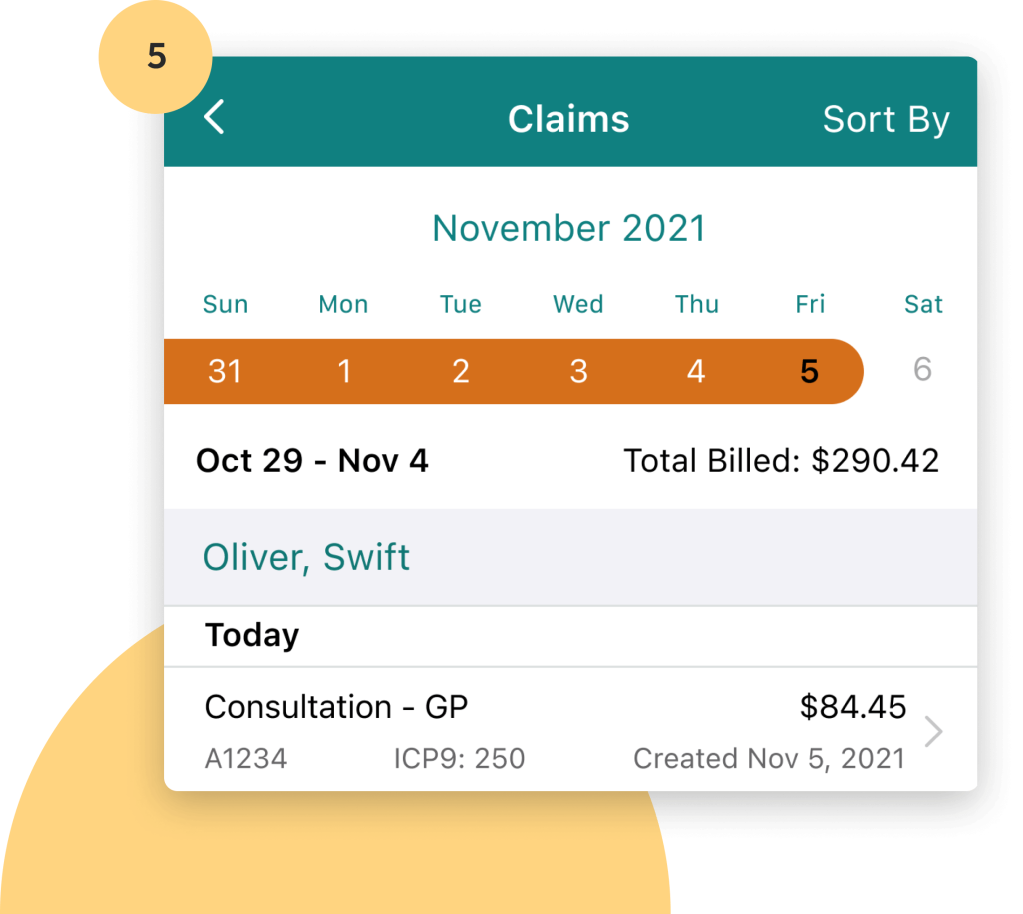Screen dimensions: 1023x914
Task: Select the highlighted date 5
Action: click(x=810, y=370)
